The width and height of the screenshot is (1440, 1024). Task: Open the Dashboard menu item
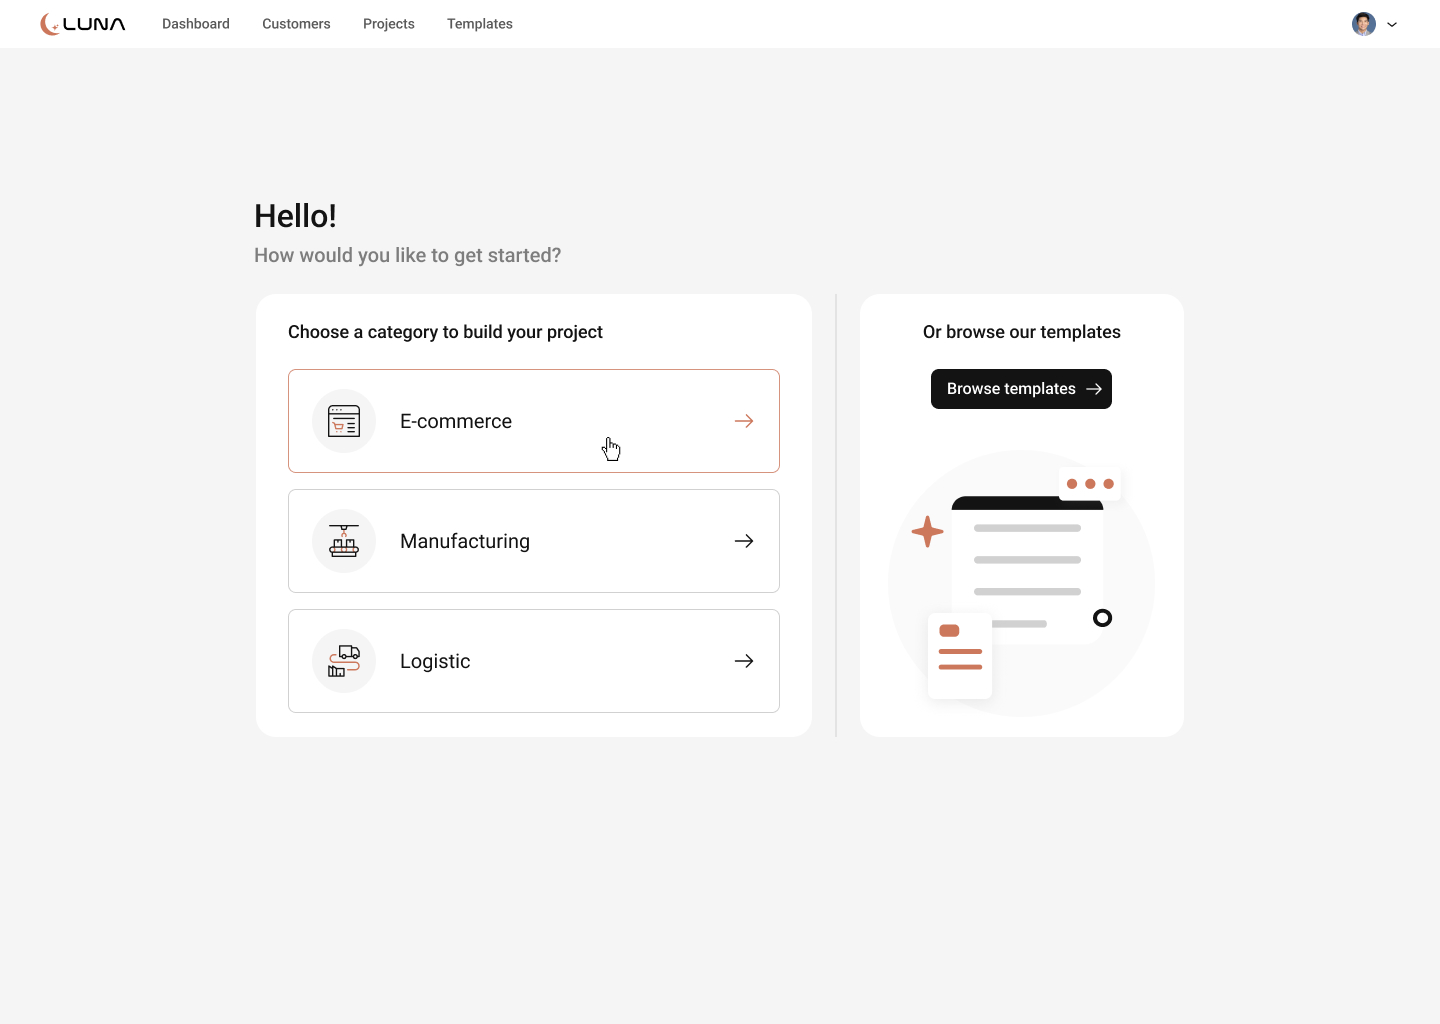(196, 24)
